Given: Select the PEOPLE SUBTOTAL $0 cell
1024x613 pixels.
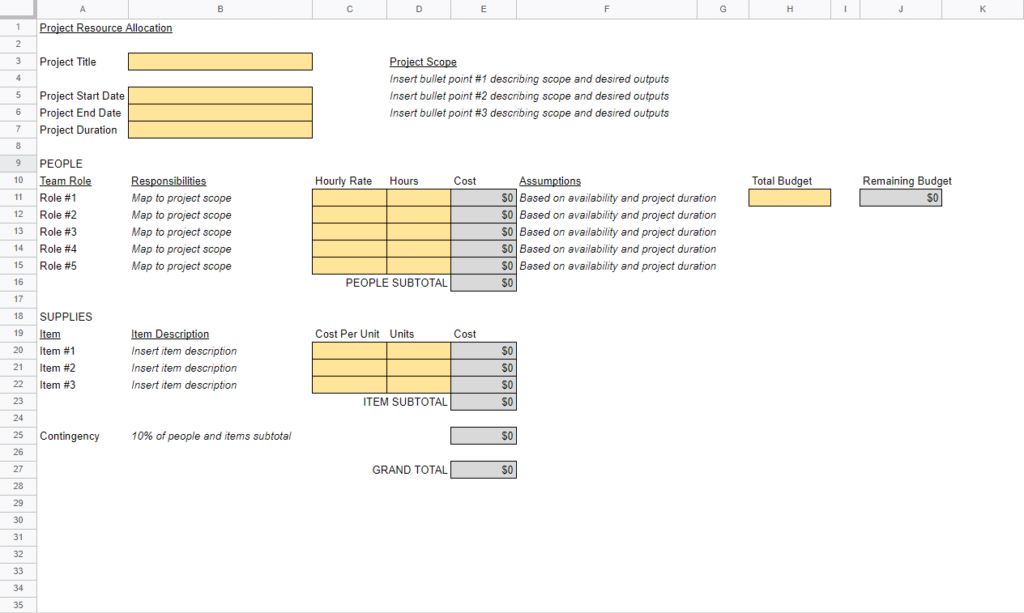Looking at the screenshot, I should tap(483, 283).
